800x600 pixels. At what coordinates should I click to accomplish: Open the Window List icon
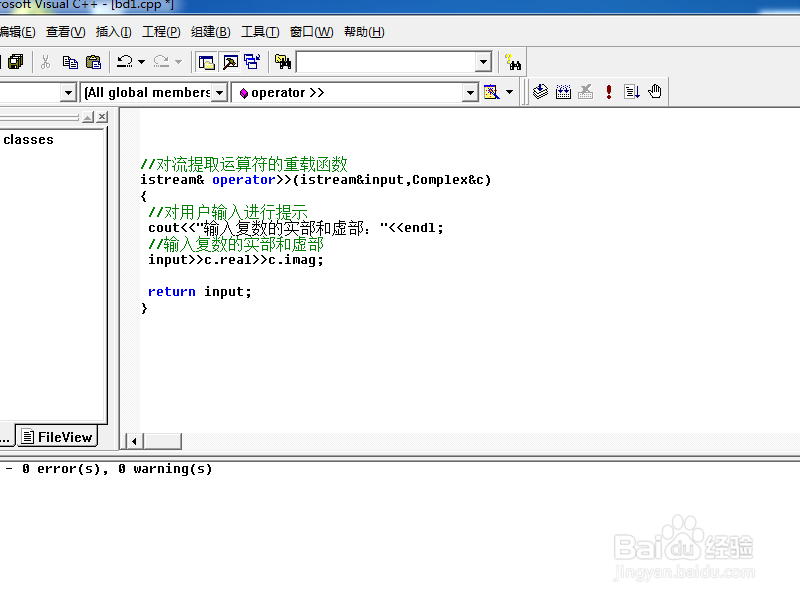[x=253, y=62]
